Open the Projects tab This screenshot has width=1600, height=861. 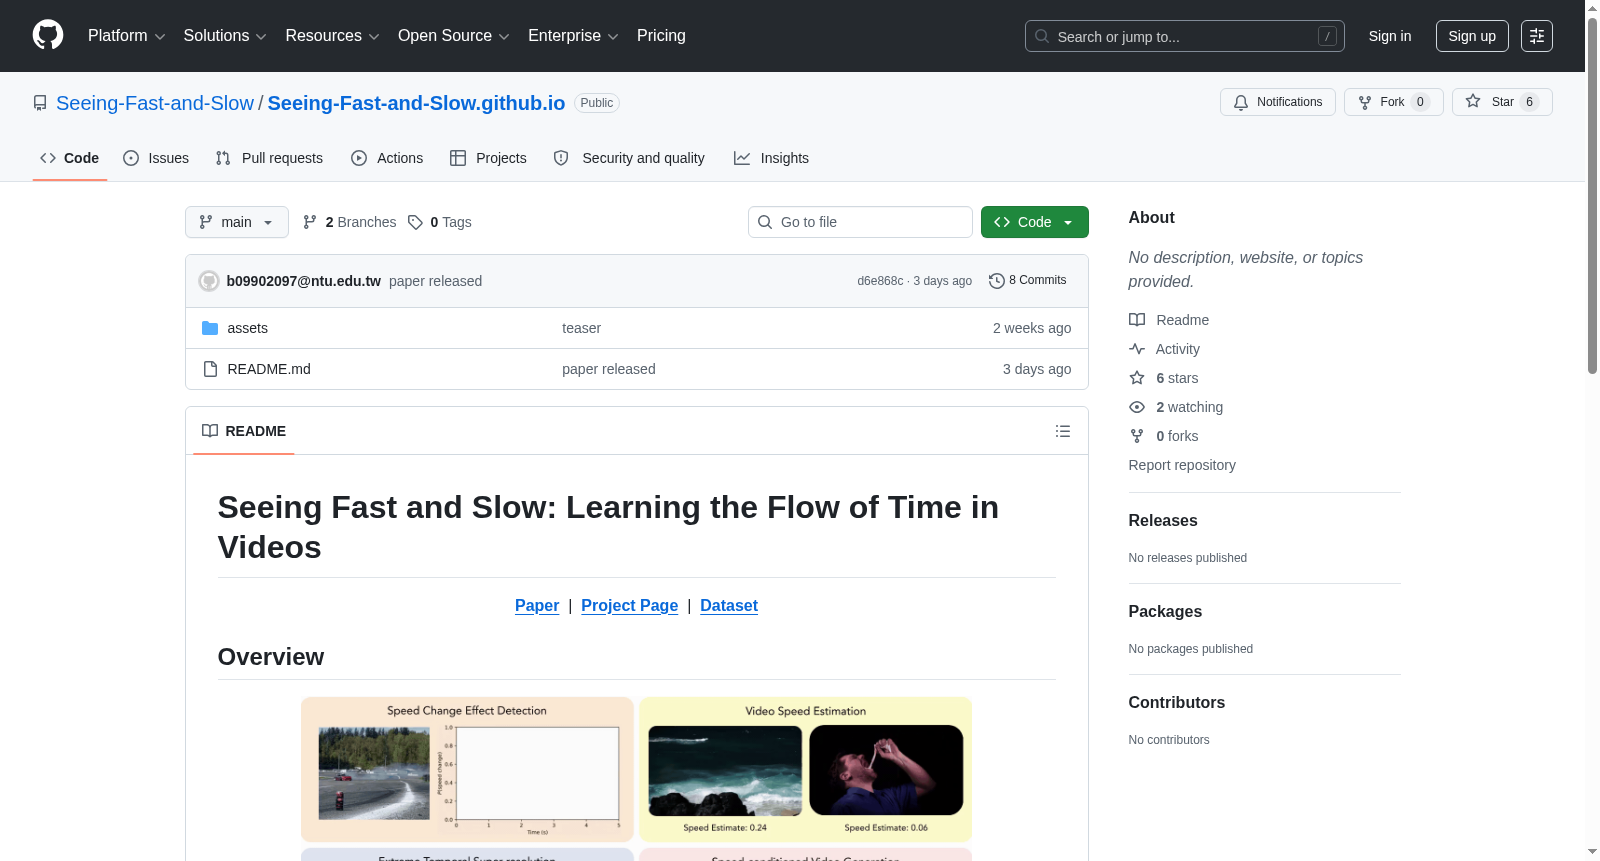point(488,158)
